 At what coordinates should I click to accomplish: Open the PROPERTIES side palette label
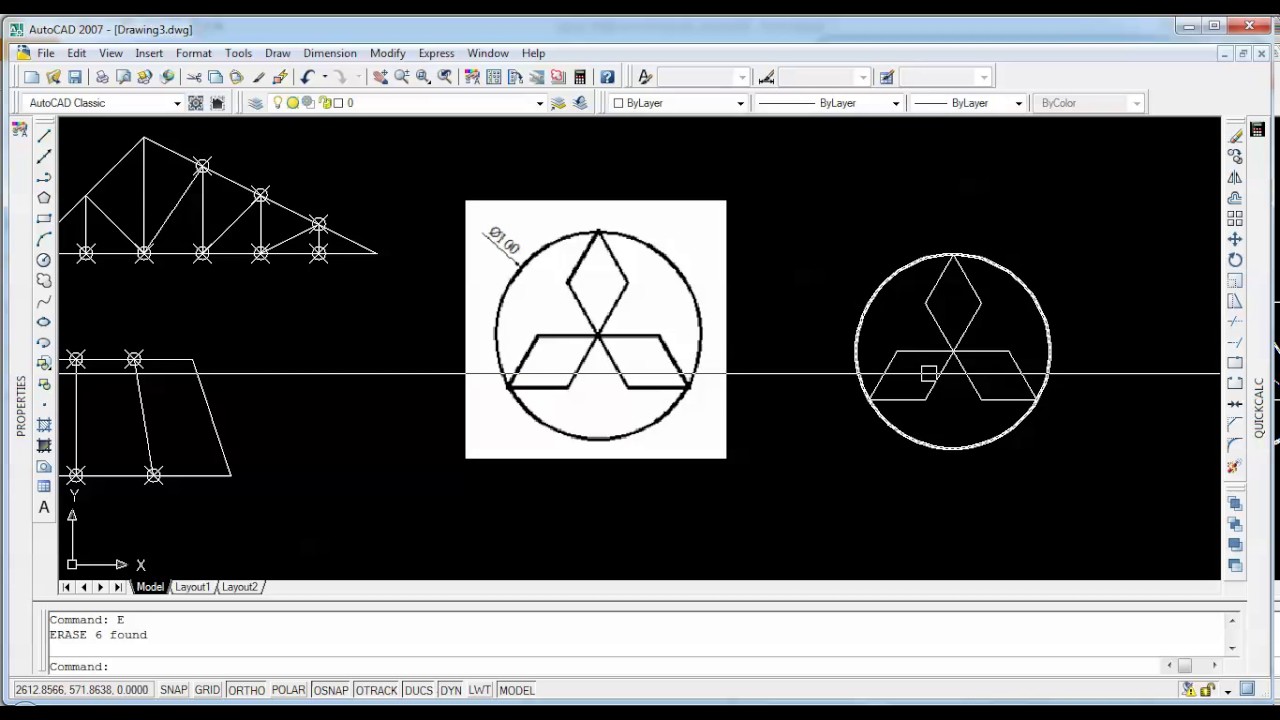point(20,405)
